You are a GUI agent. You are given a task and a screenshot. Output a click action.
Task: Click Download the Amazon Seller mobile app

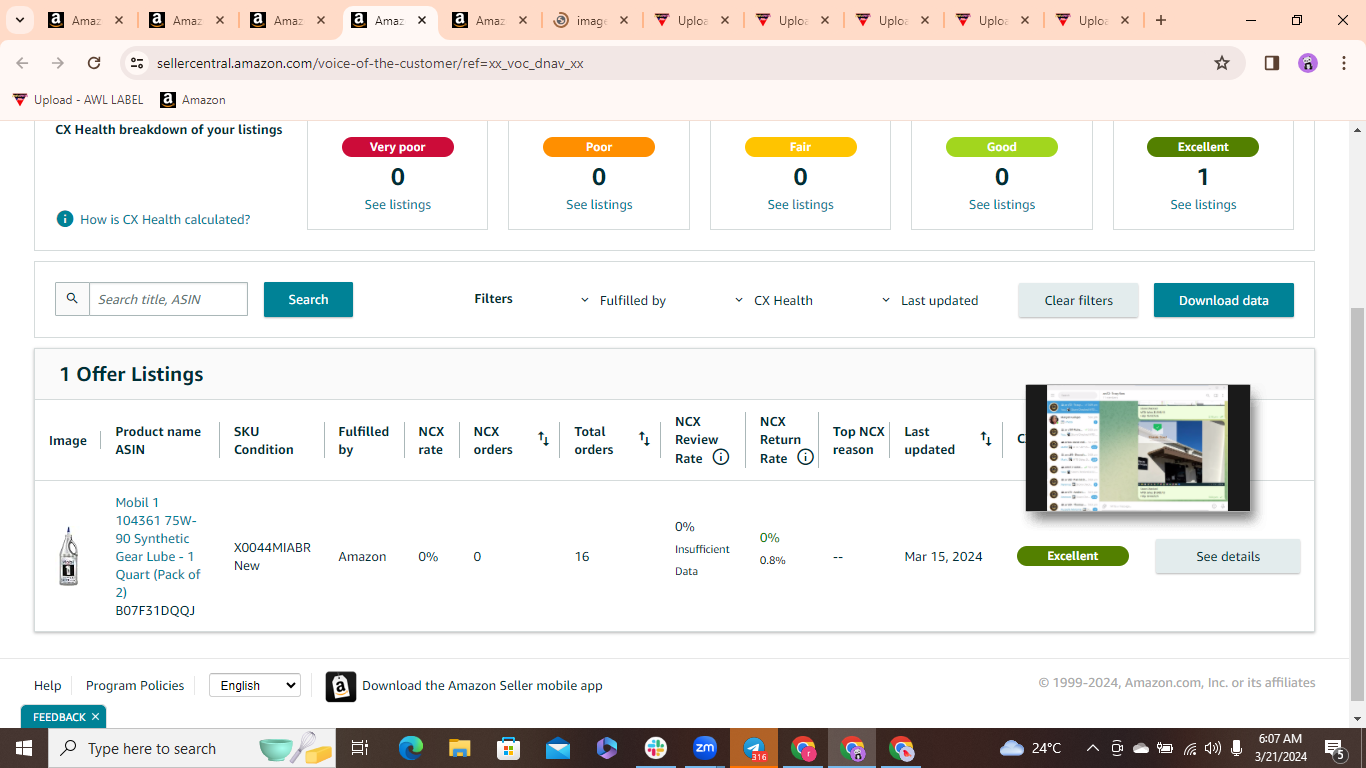point(482,685)
